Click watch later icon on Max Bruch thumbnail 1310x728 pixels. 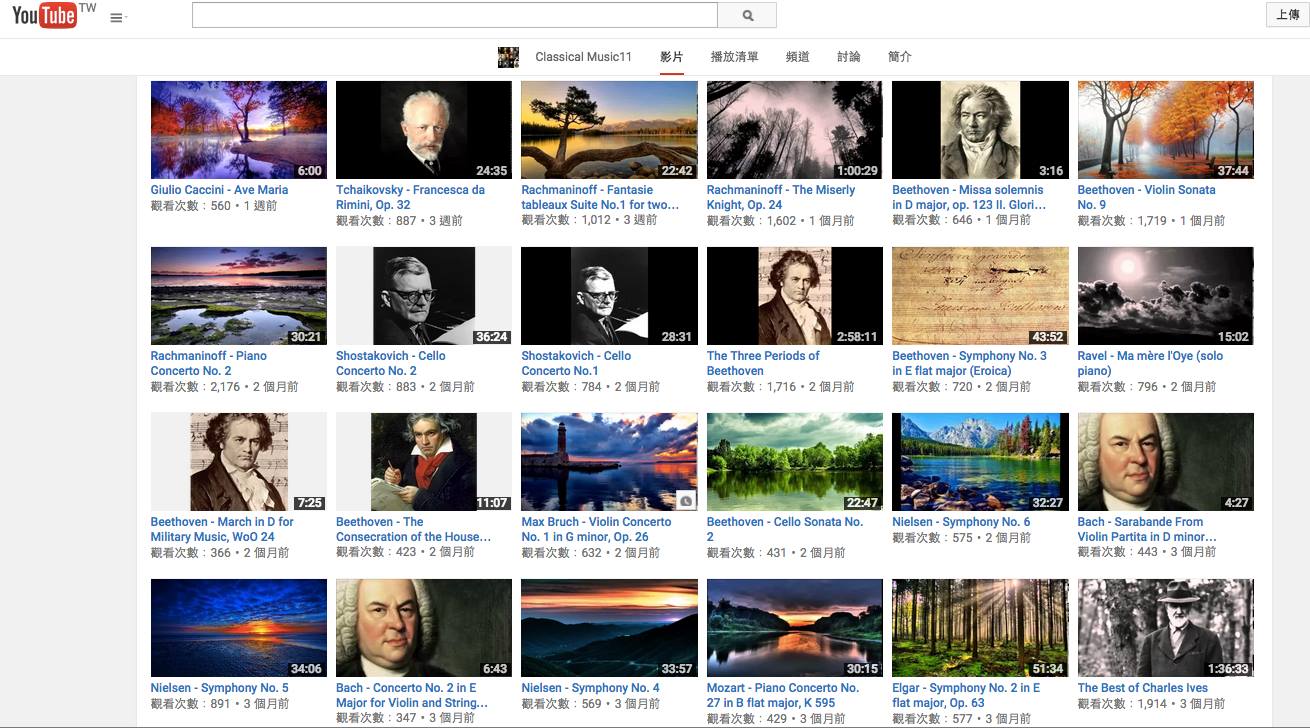pos(685,500)
